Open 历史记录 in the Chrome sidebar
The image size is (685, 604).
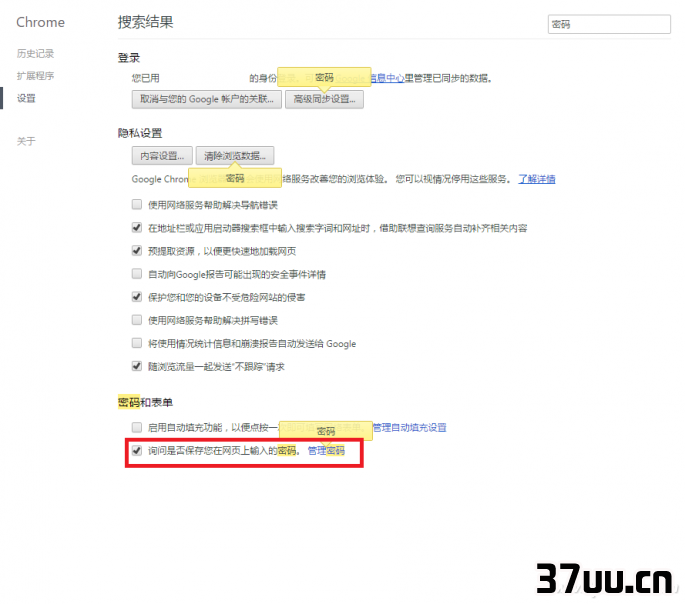point(35,53)
